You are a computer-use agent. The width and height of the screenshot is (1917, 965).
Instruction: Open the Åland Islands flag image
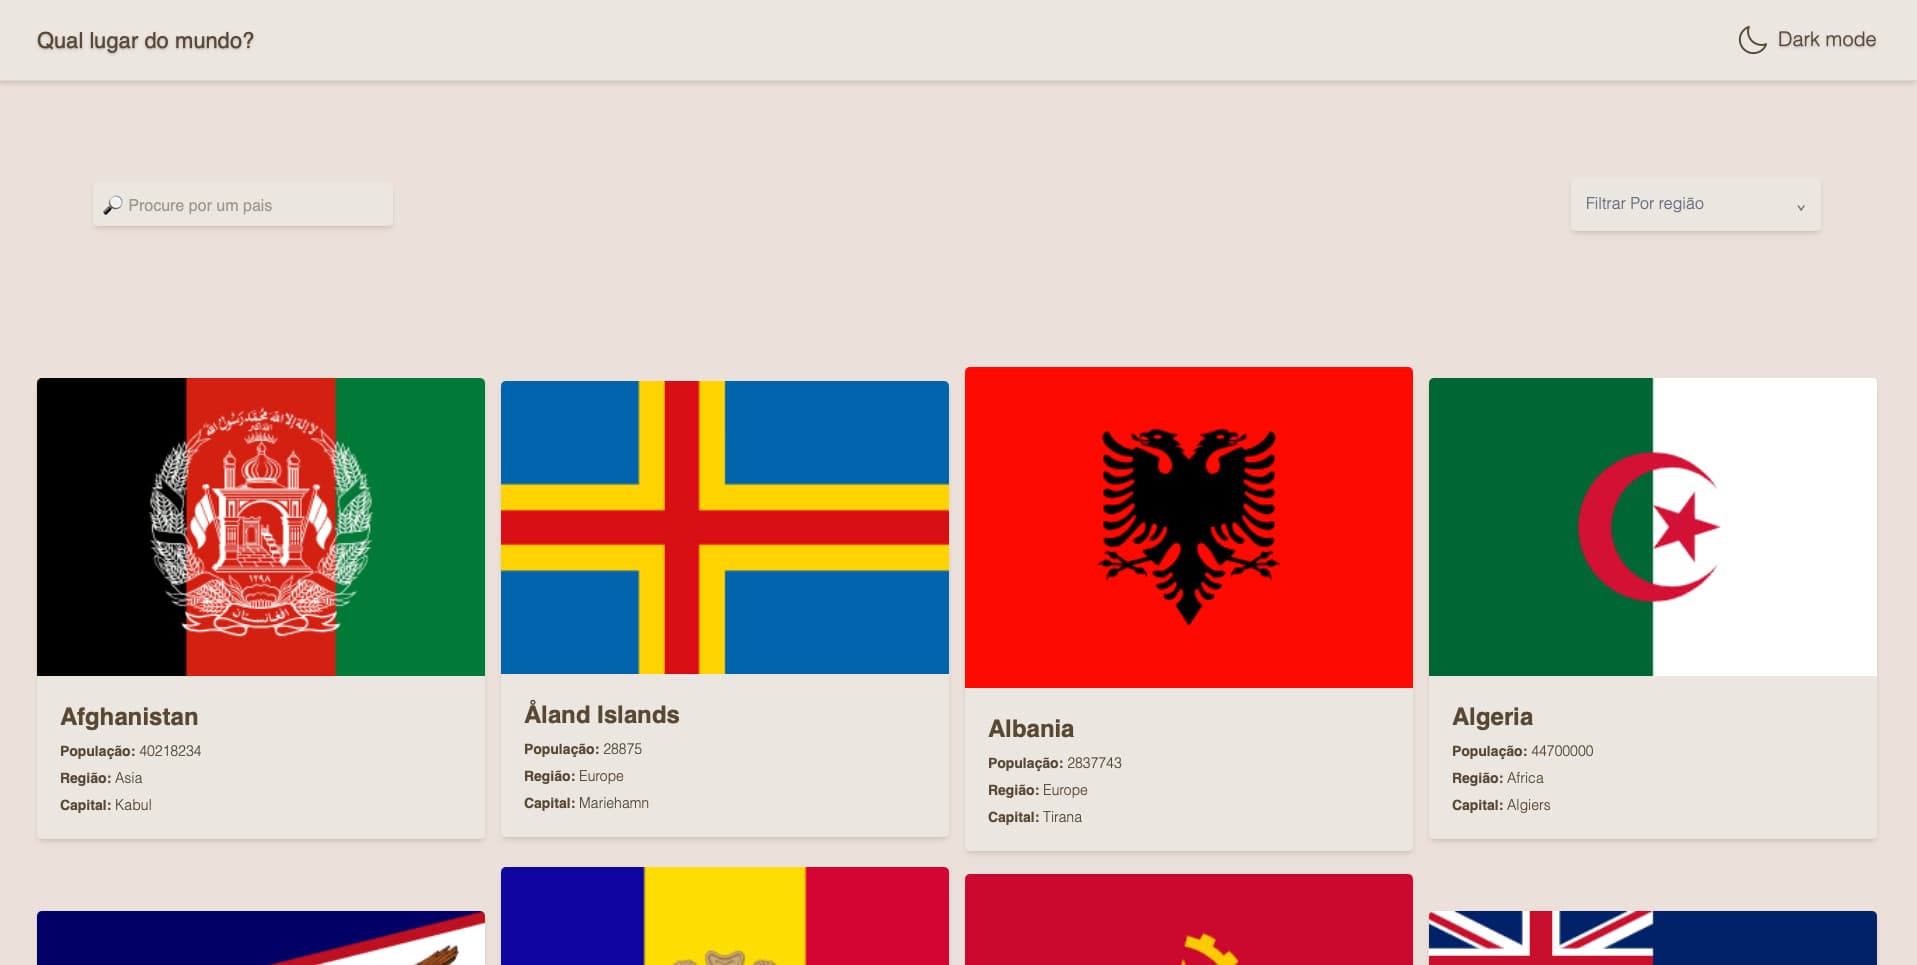725,527
